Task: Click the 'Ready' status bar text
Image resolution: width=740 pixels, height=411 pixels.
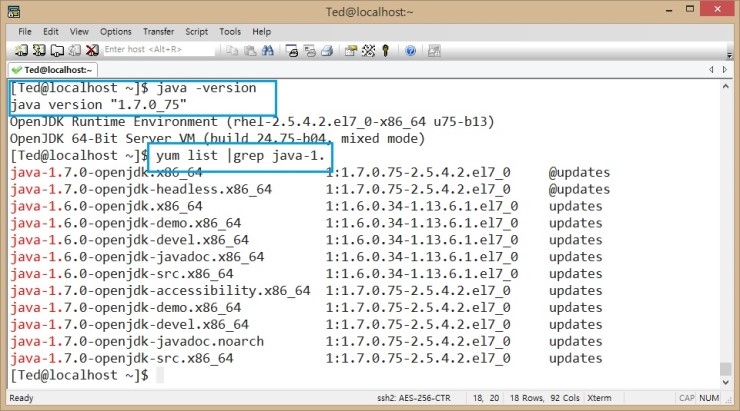Action: tap(21, 398)
